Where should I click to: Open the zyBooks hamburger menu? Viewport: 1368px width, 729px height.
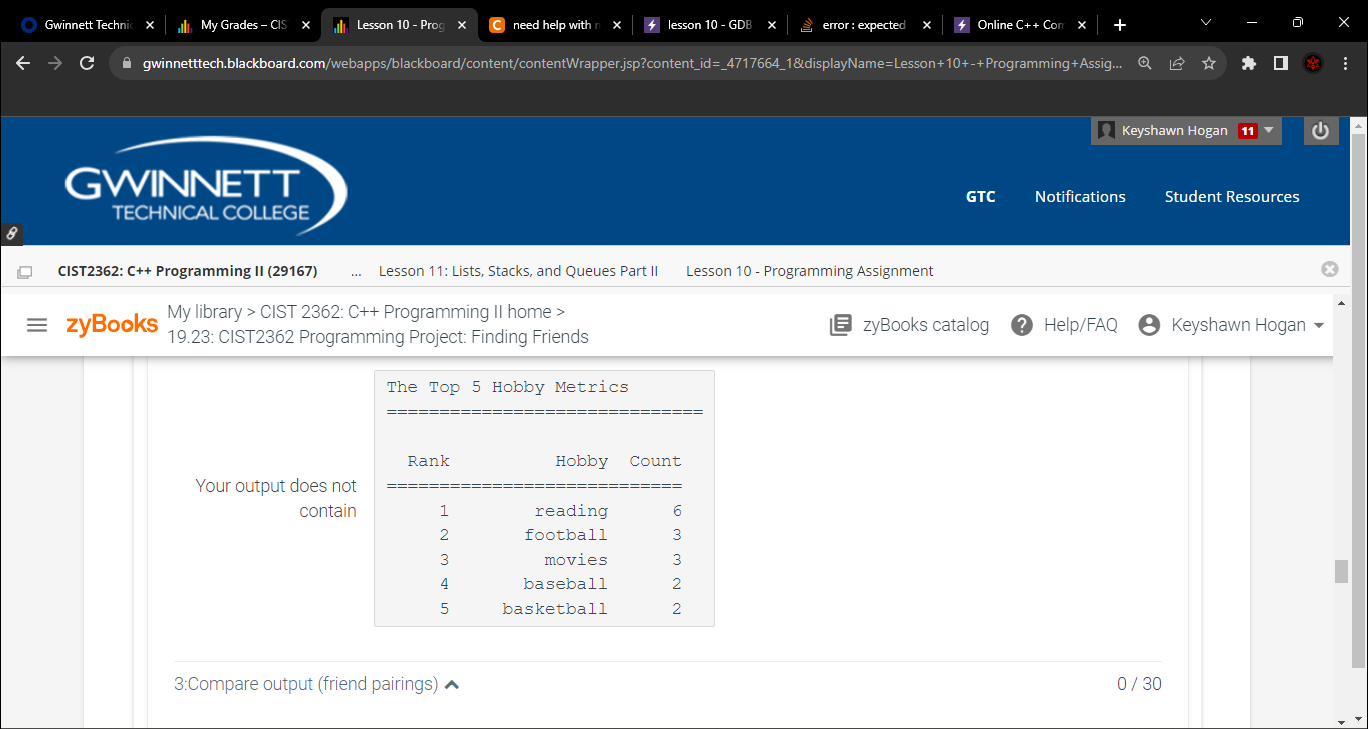(x=37, y=324)
